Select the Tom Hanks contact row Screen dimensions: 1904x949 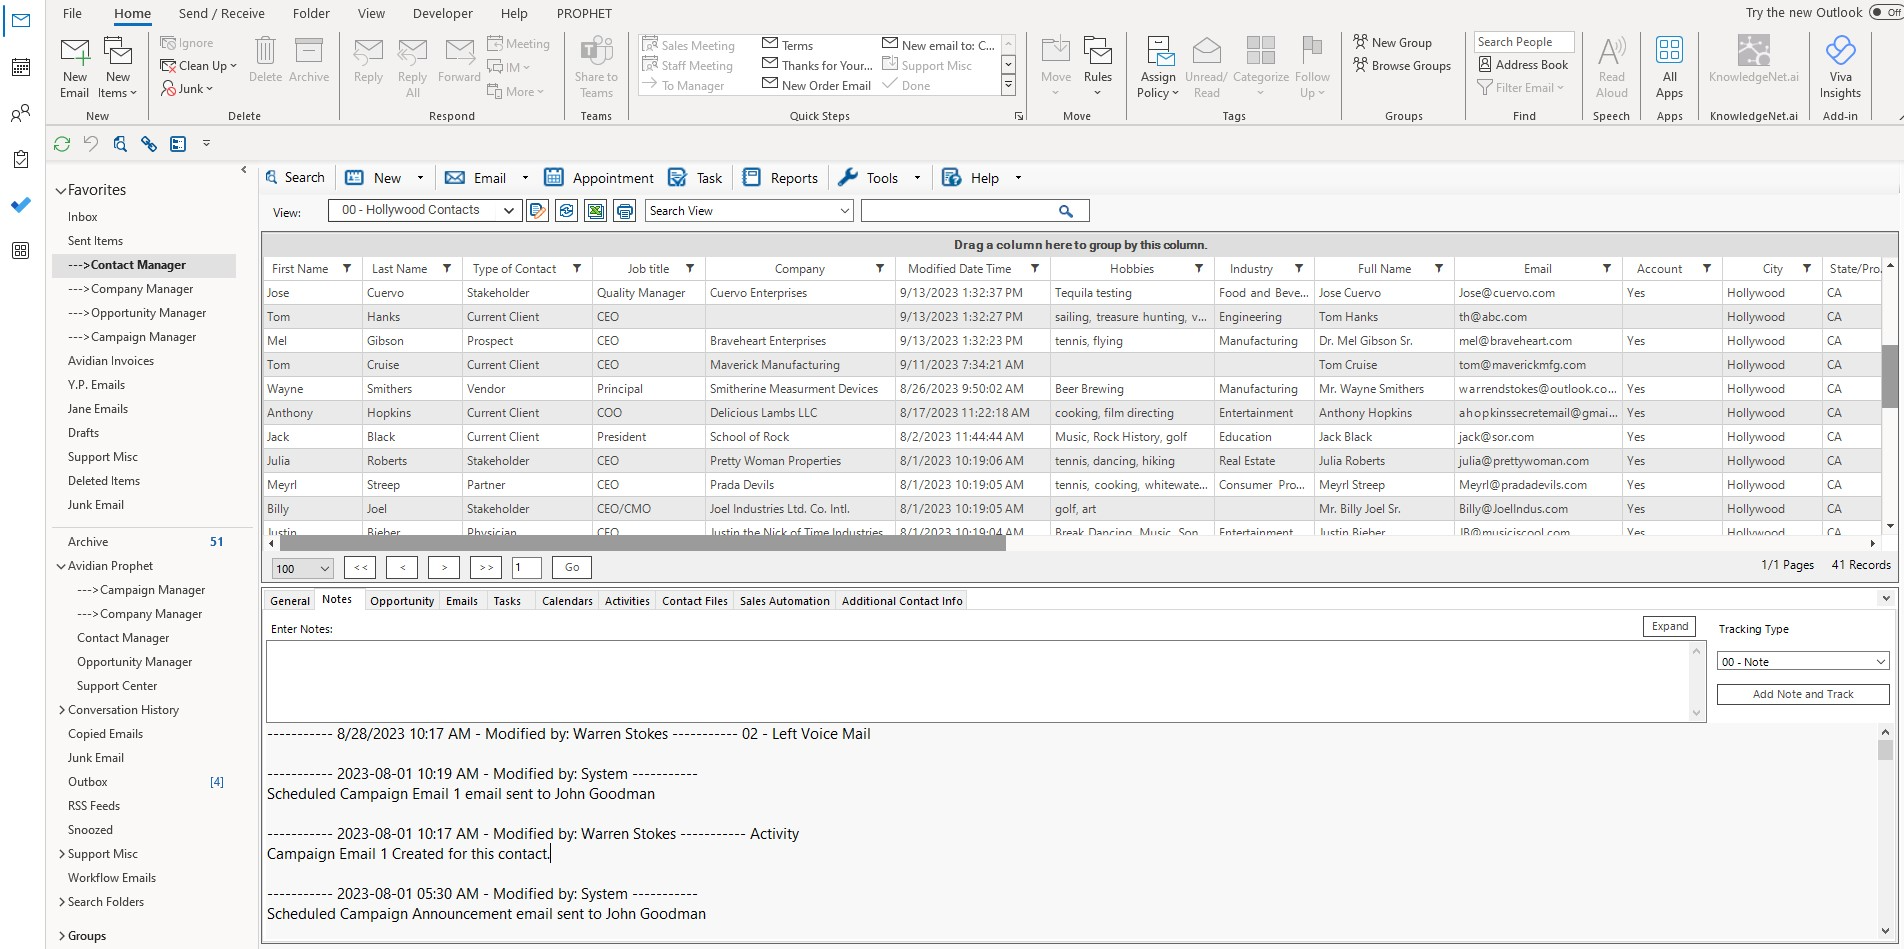(x=1070, y=317)
